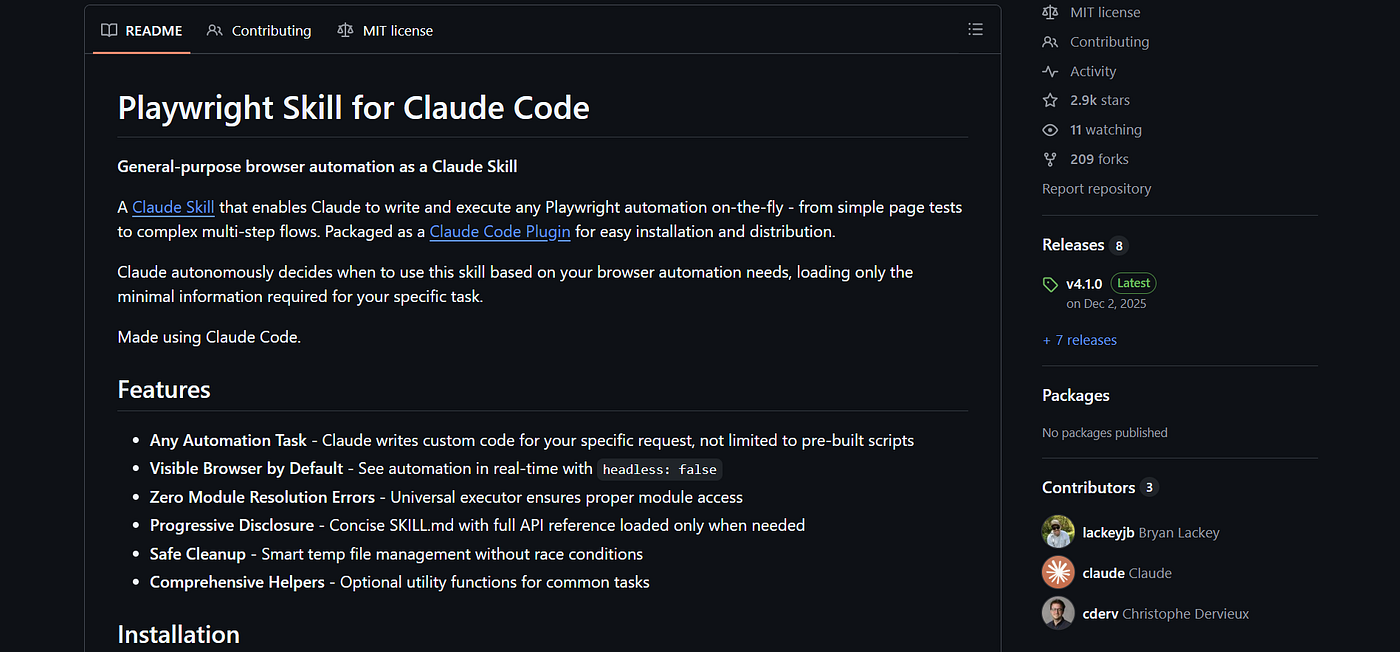Click the green tag icon beside v4.1.0

click(1050, 284)
